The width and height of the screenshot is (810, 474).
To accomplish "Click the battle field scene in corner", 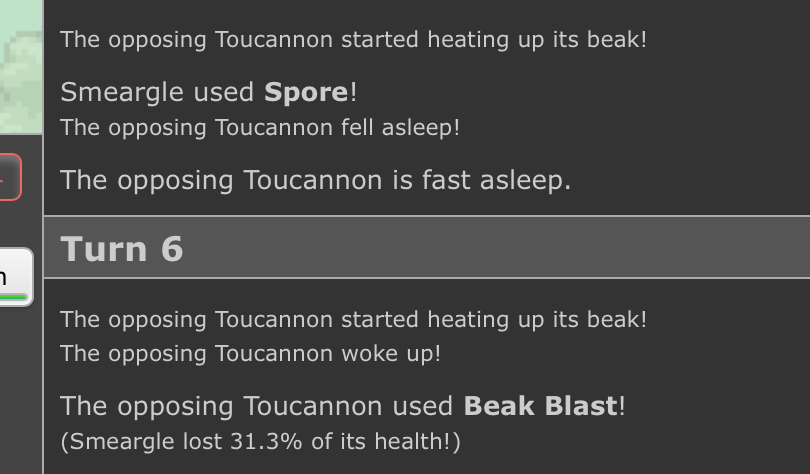I will (21, 66).
